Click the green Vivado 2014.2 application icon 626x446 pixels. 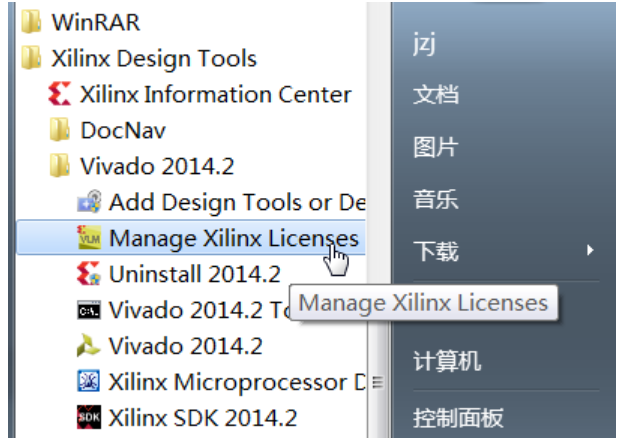88,345
